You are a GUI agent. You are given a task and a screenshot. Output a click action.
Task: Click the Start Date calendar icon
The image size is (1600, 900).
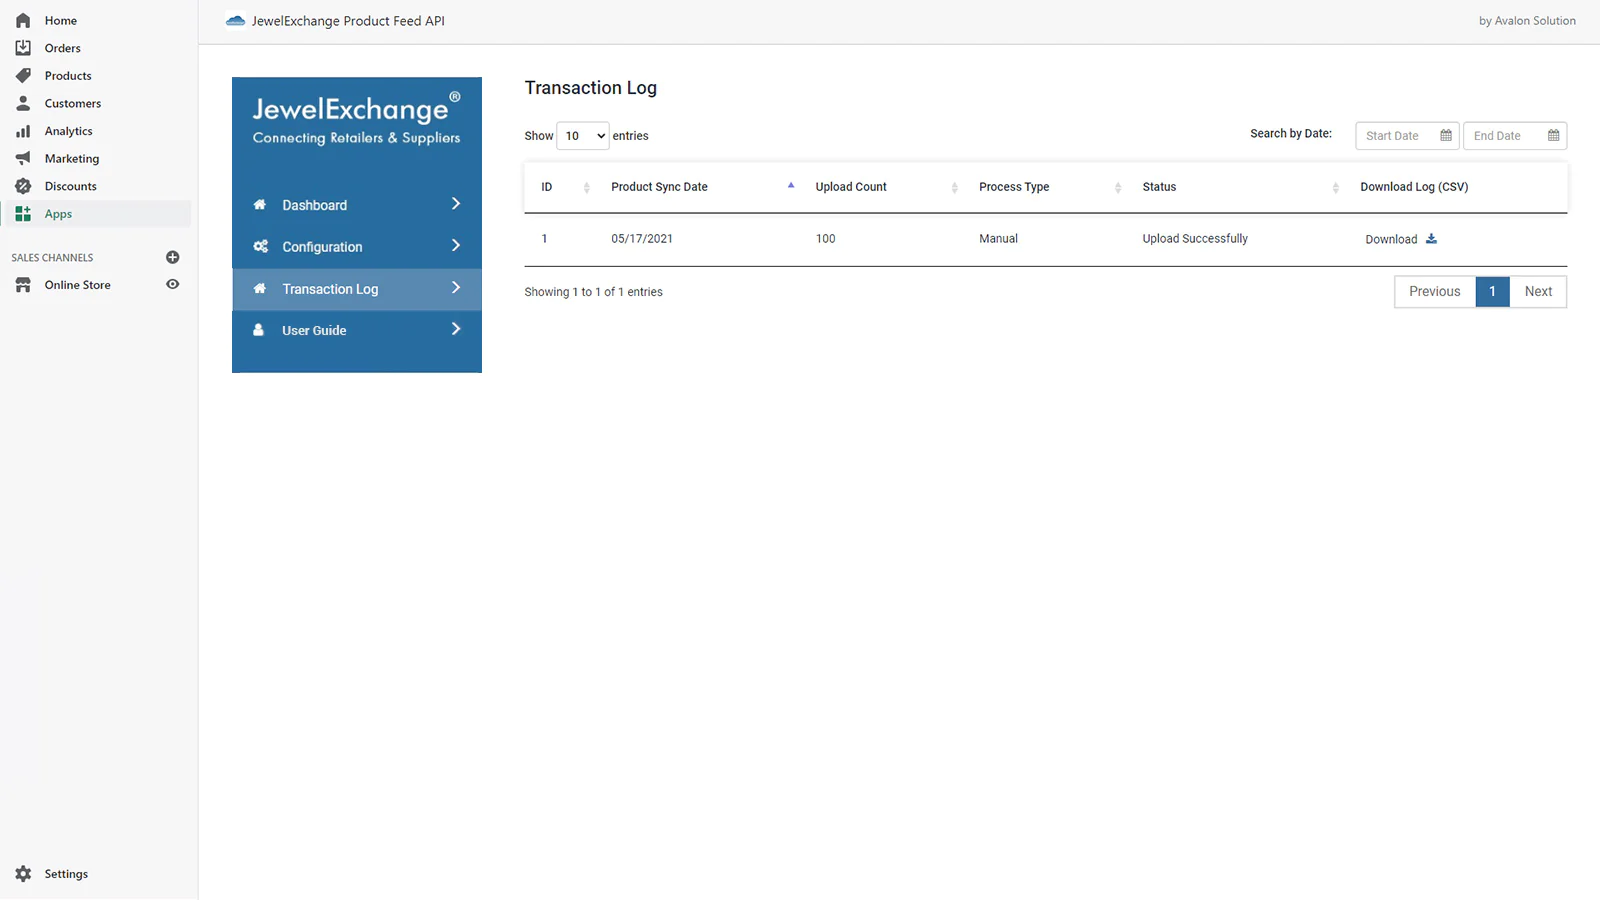tap(1446, 135)
